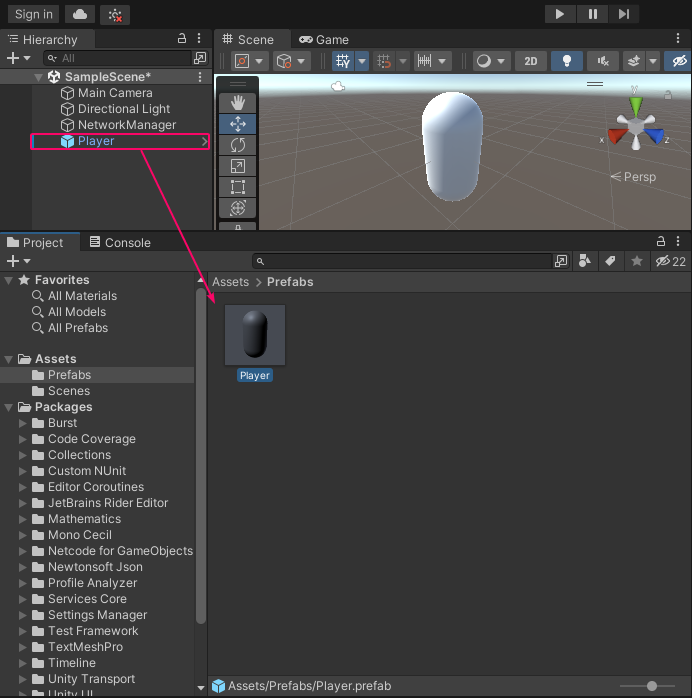The height and width of the screenshot is (698, 692).
Task: Switch to the Game tab
Action: point(325,40)
